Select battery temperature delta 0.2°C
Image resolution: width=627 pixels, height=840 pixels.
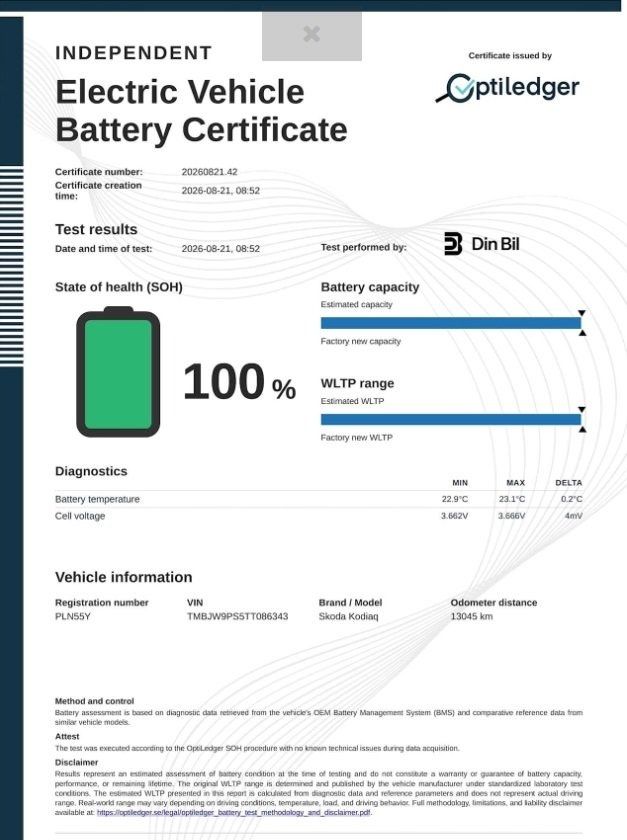tap(571, 499)
